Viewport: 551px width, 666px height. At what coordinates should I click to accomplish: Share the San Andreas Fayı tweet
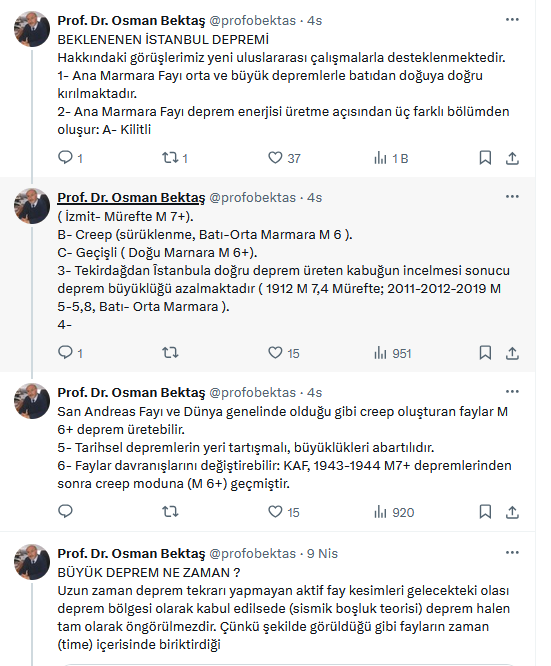[512, 512]
